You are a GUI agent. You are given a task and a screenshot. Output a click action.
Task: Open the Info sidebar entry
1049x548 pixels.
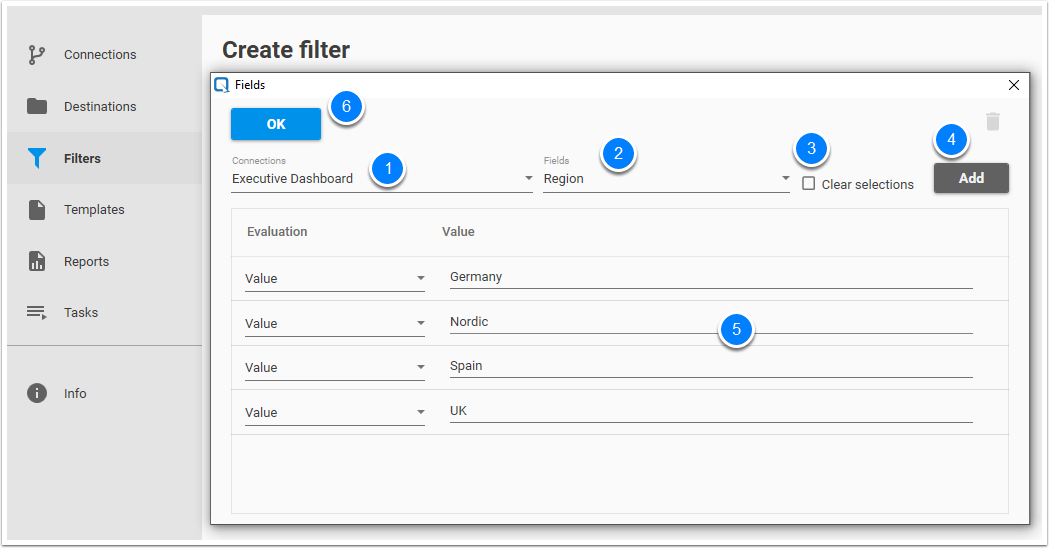click(104, 393)
